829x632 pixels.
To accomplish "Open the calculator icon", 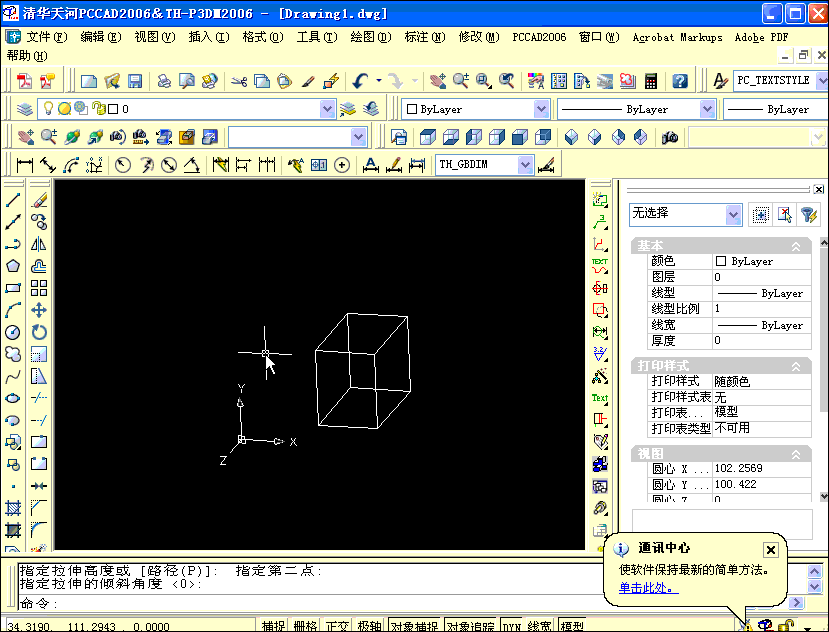I will [651, 81].
